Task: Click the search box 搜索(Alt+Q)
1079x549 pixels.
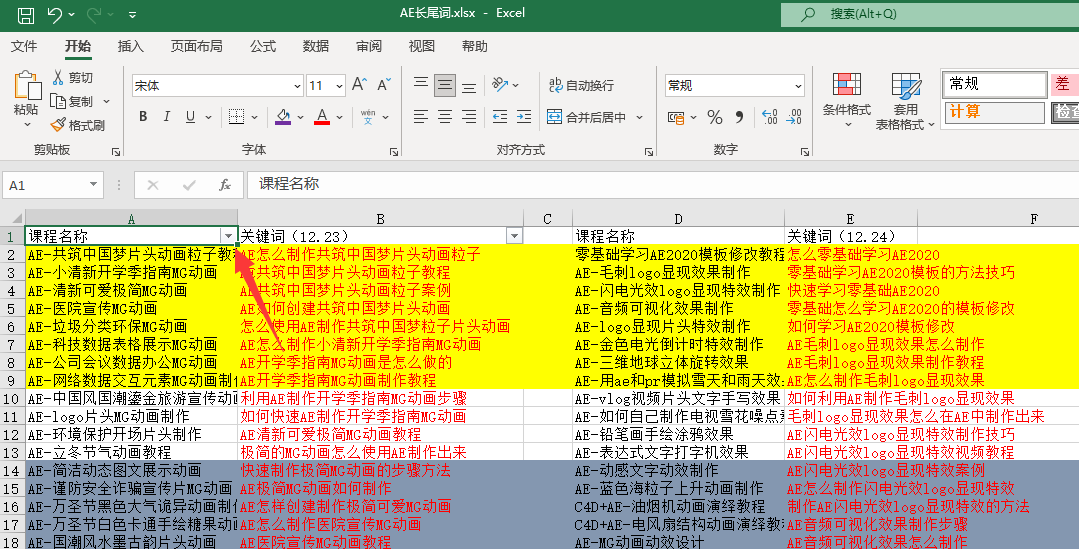Action: pos(930,14)
